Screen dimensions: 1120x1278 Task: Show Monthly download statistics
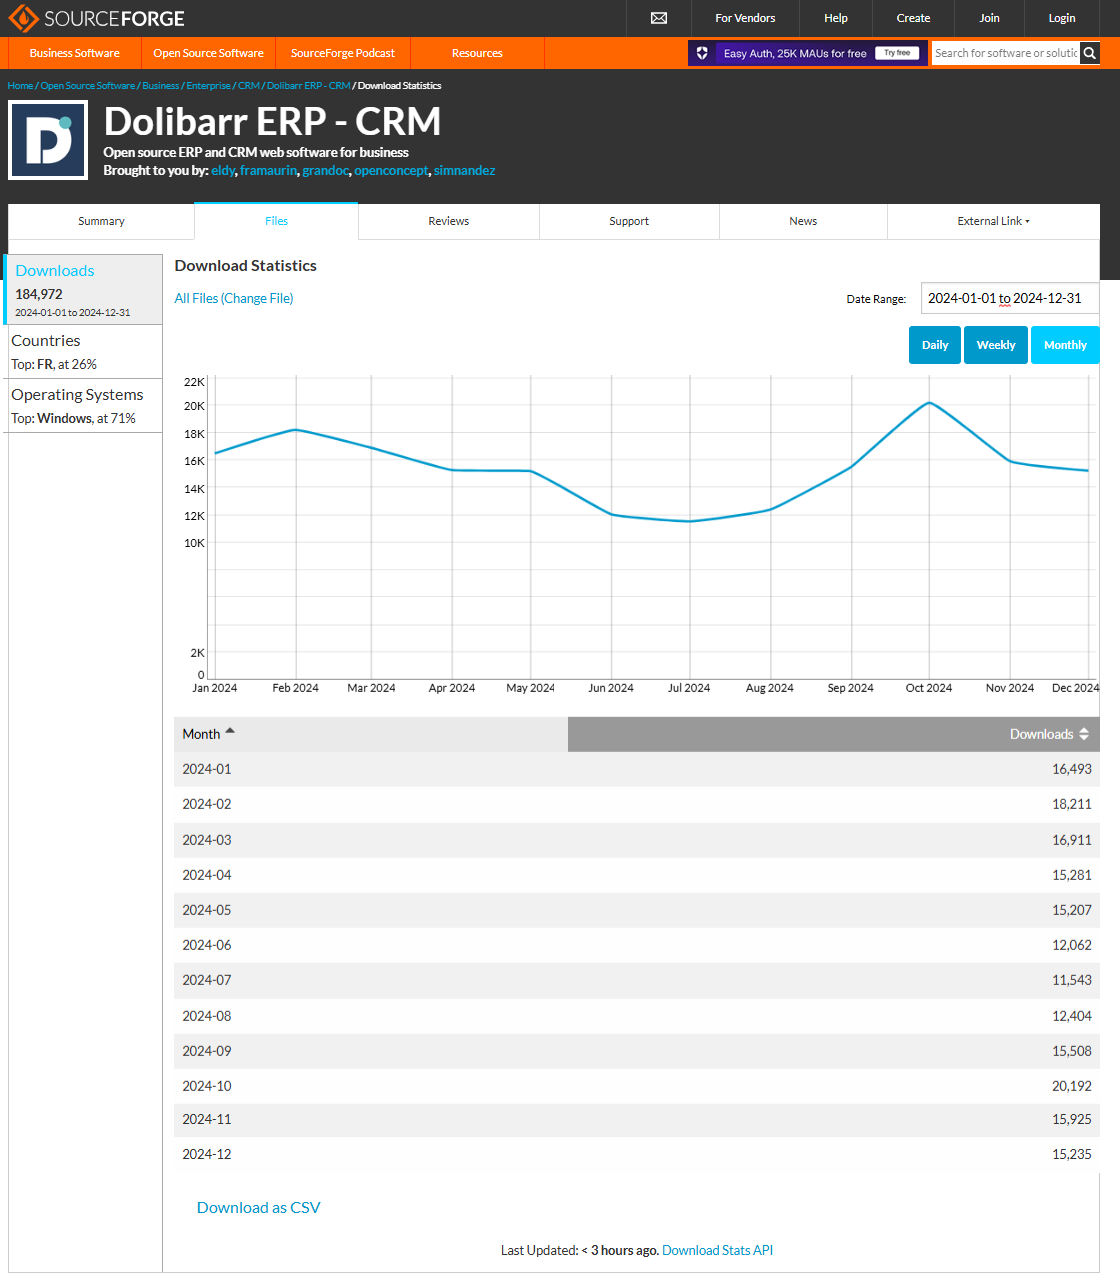coord(1065,345)
